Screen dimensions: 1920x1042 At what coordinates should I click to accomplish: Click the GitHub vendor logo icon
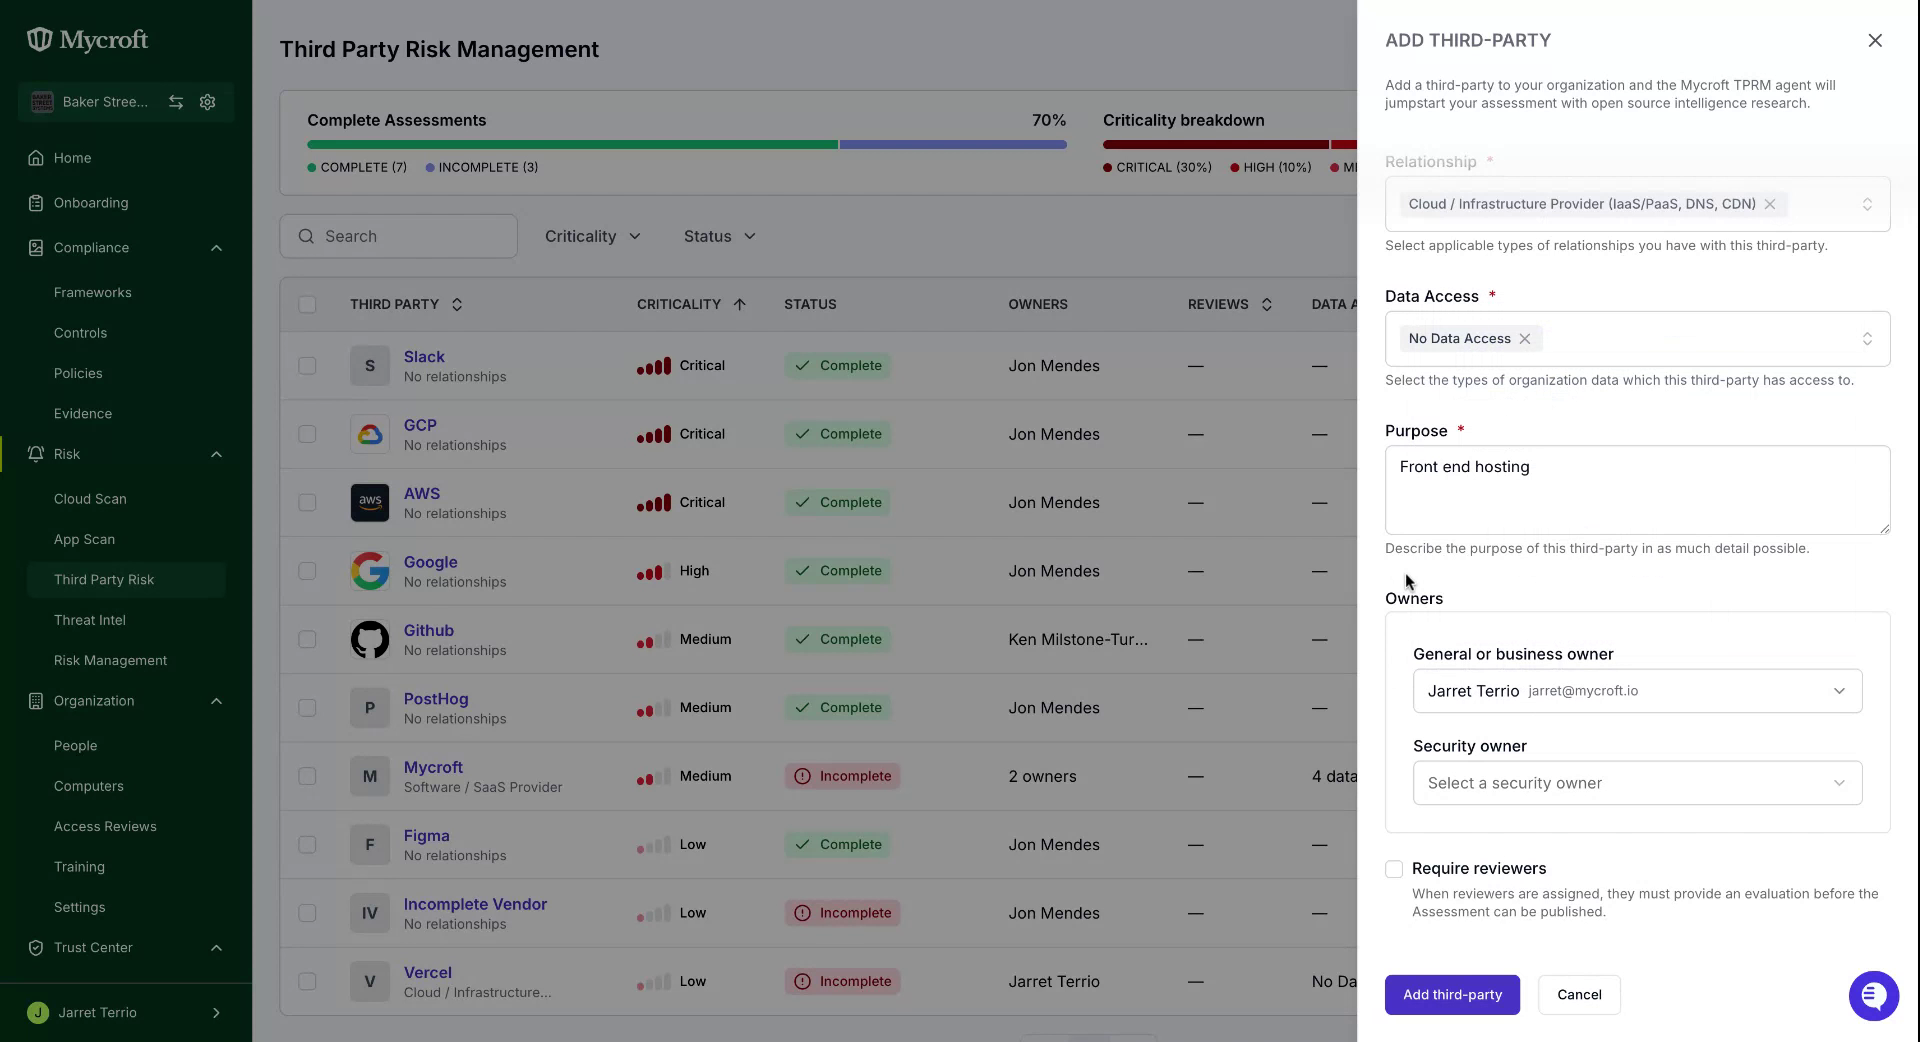pos(370,640)
